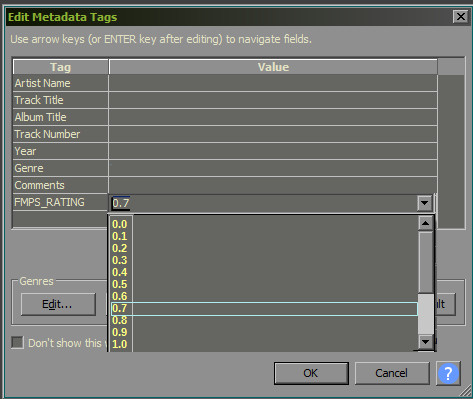Click the Track Number value cell
The image size is (473, 399).
coord(273,134)
